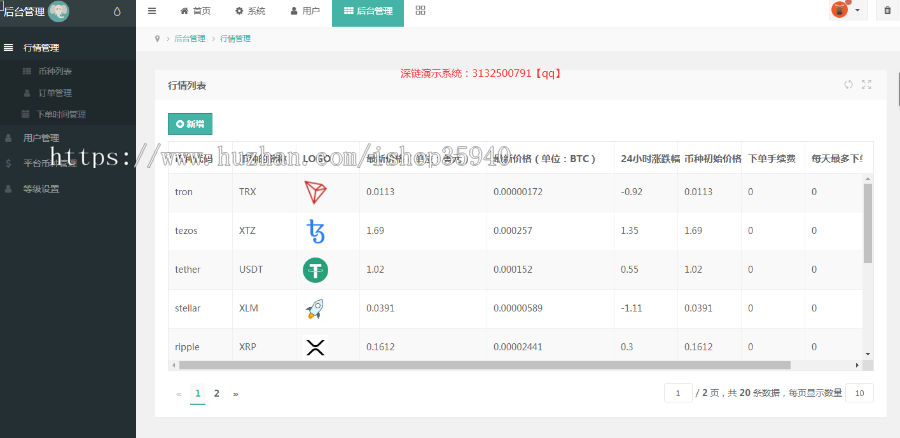Click the 行情管理 breadcrumb link
This screenshot has height=438, width=900.
click(235, 38)
